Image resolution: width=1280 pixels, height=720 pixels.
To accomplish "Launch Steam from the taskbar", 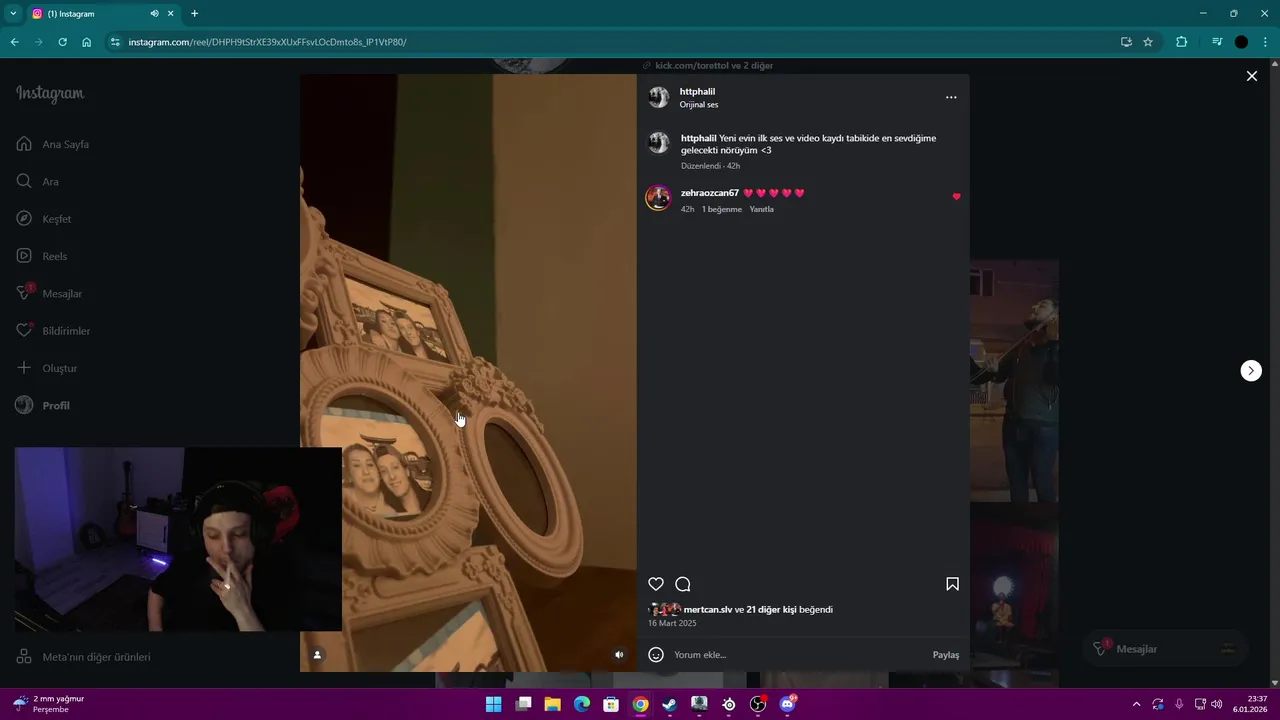I will pyautogui.click(x=670, y=704).
